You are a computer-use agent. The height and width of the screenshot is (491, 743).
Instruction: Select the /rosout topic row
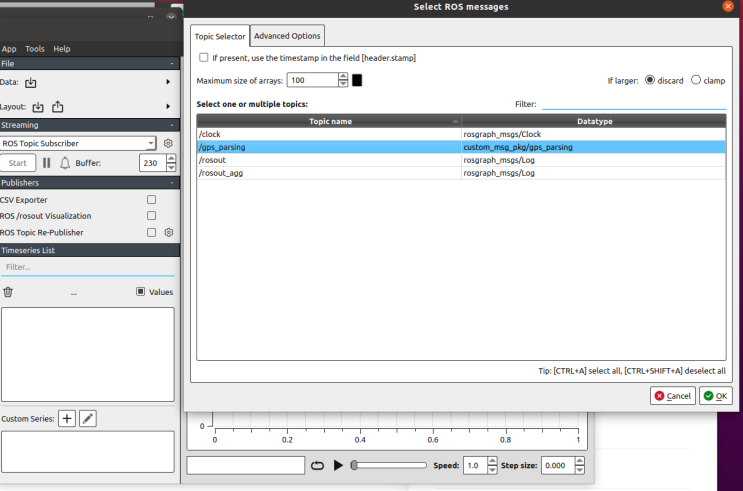tap(461, 160)
